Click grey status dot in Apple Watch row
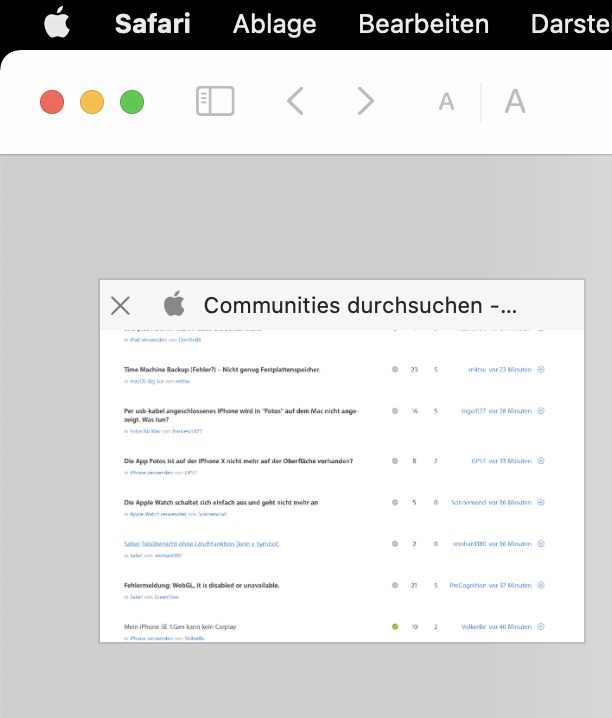The height and width of the screenshot is (718, 612). (x=395, y=502)
